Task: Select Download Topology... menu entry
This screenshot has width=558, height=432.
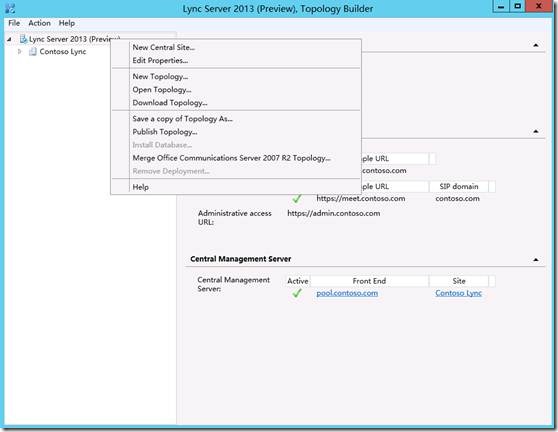Action: click(x=170, y=103)
